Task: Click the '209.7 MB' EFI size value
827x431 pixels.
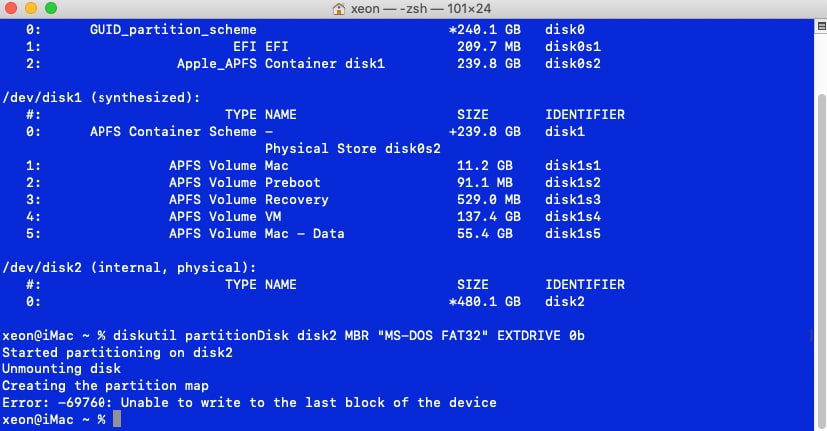Action: tap(488, 46)
